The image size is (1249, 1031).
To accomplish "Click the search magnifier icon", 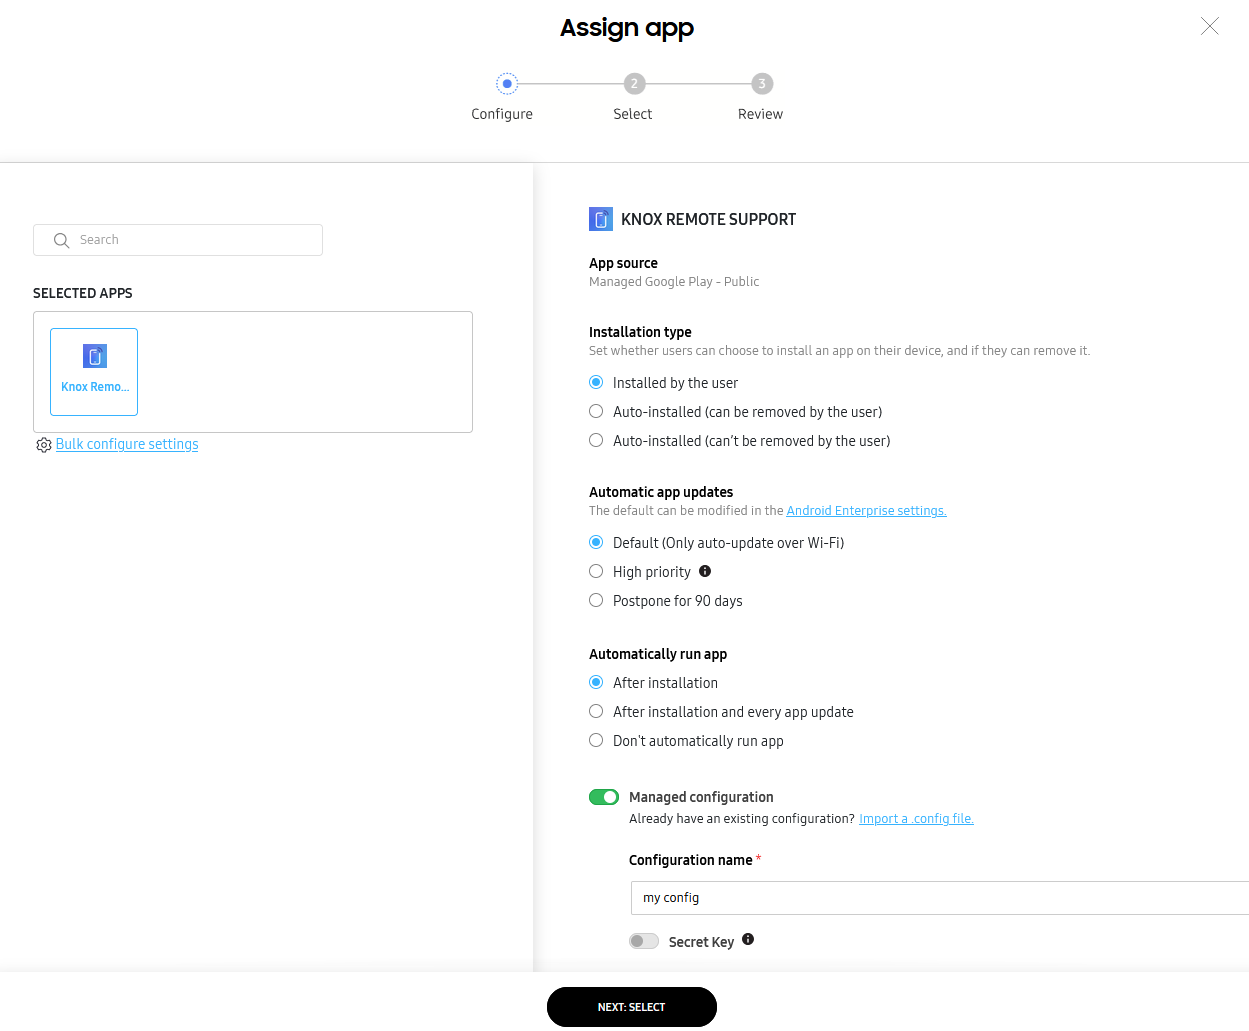I will click(x=61, y=240).
